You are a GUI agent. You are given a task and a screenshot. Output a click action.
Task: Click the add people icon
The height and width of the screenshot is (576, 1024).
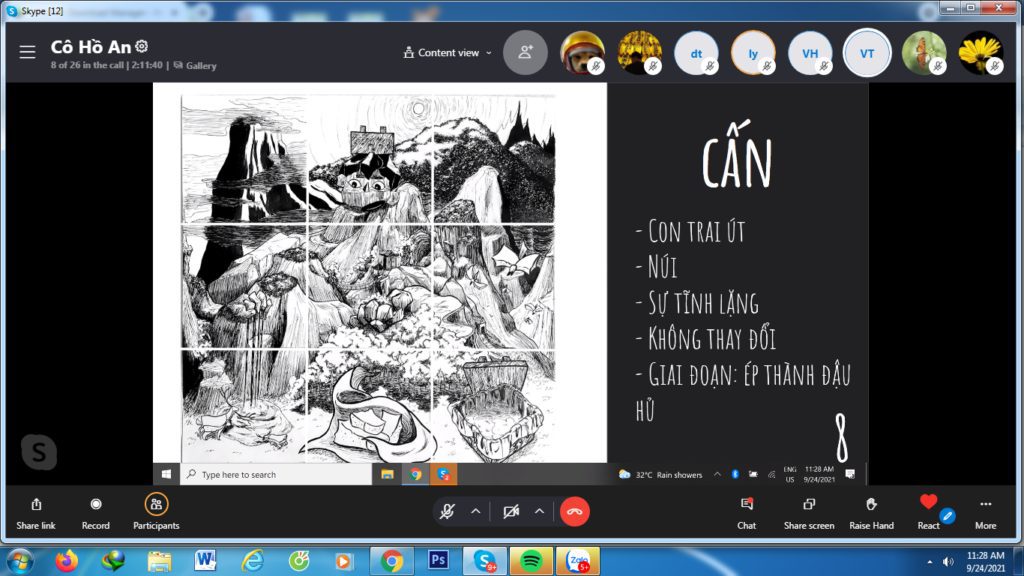(525, 53)
